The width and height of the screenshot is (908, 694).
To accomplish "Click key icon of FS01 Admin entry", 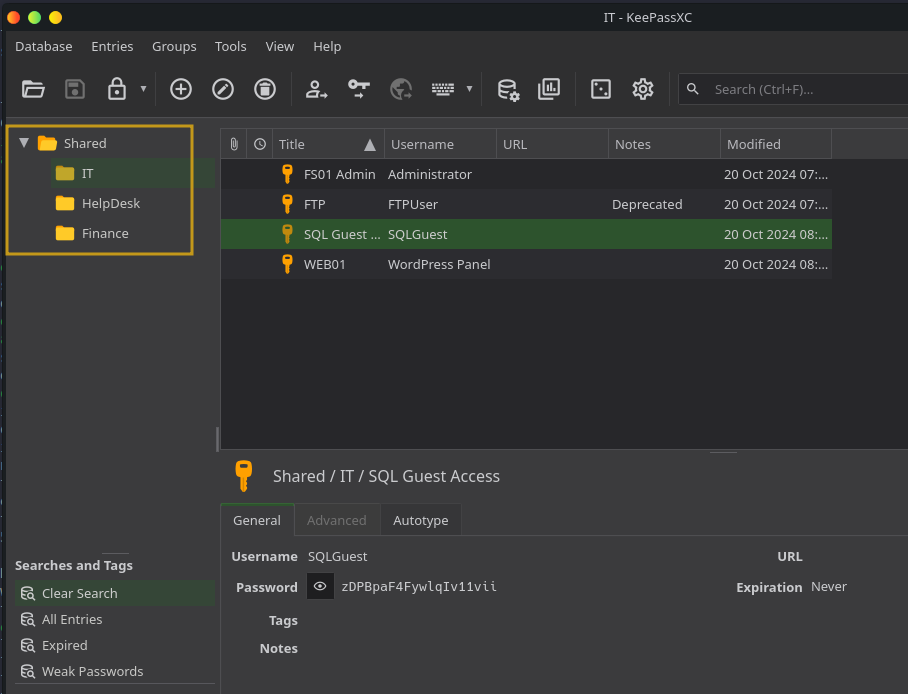I will click(x=287, y=174).
